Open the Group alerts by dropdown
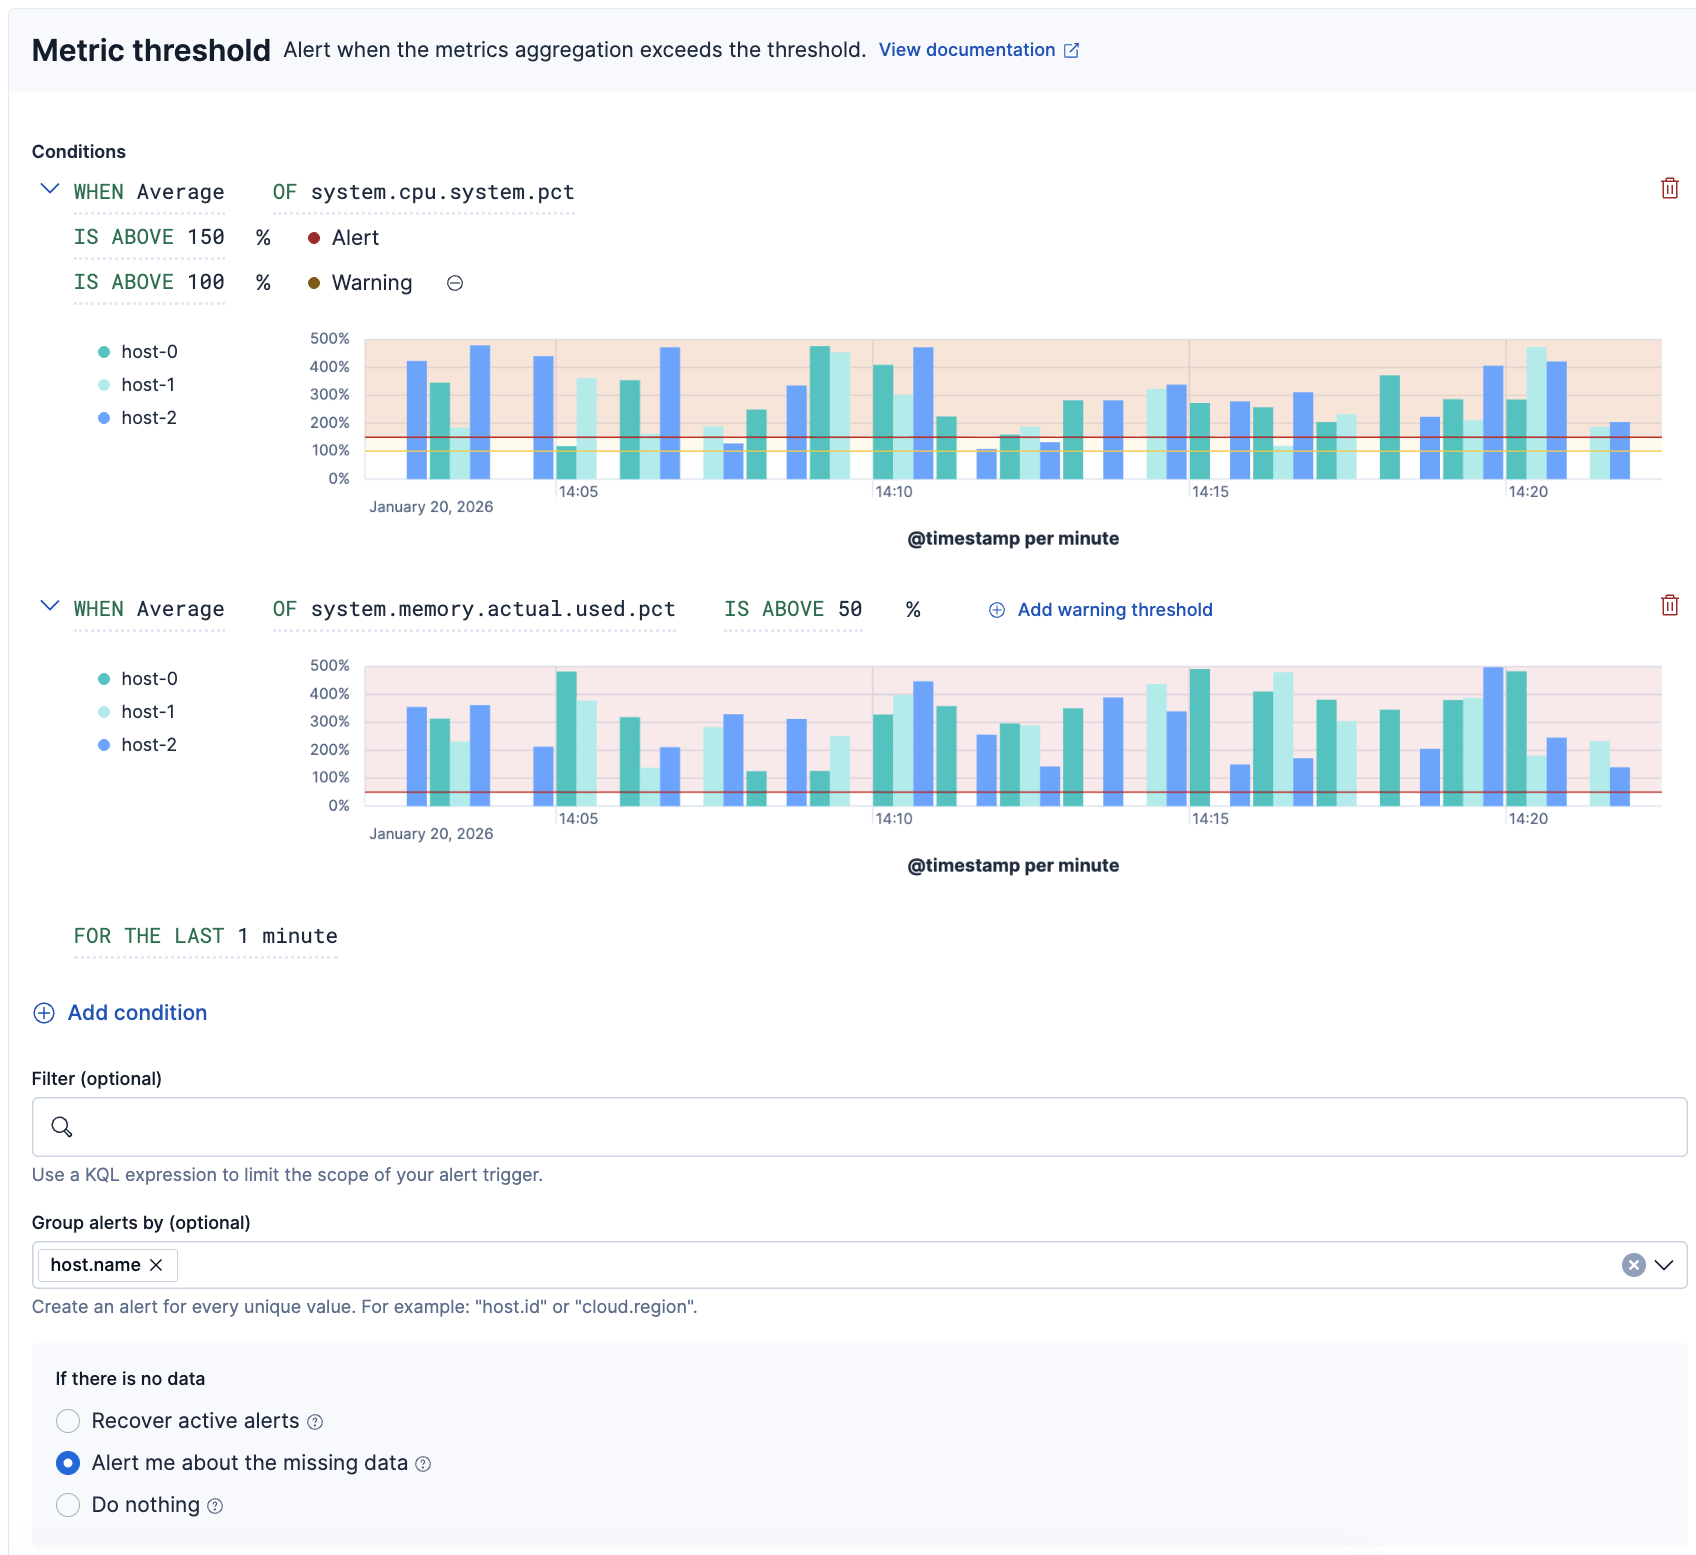 point(1664,1265)
